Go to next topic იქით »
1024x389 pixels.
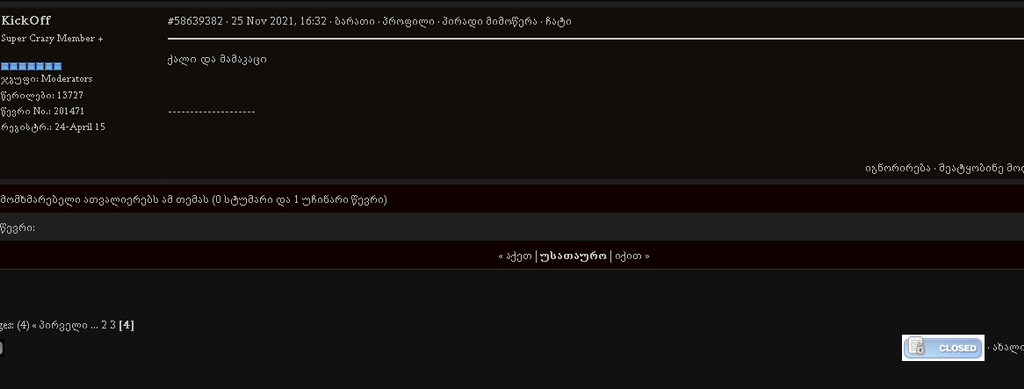632,256
